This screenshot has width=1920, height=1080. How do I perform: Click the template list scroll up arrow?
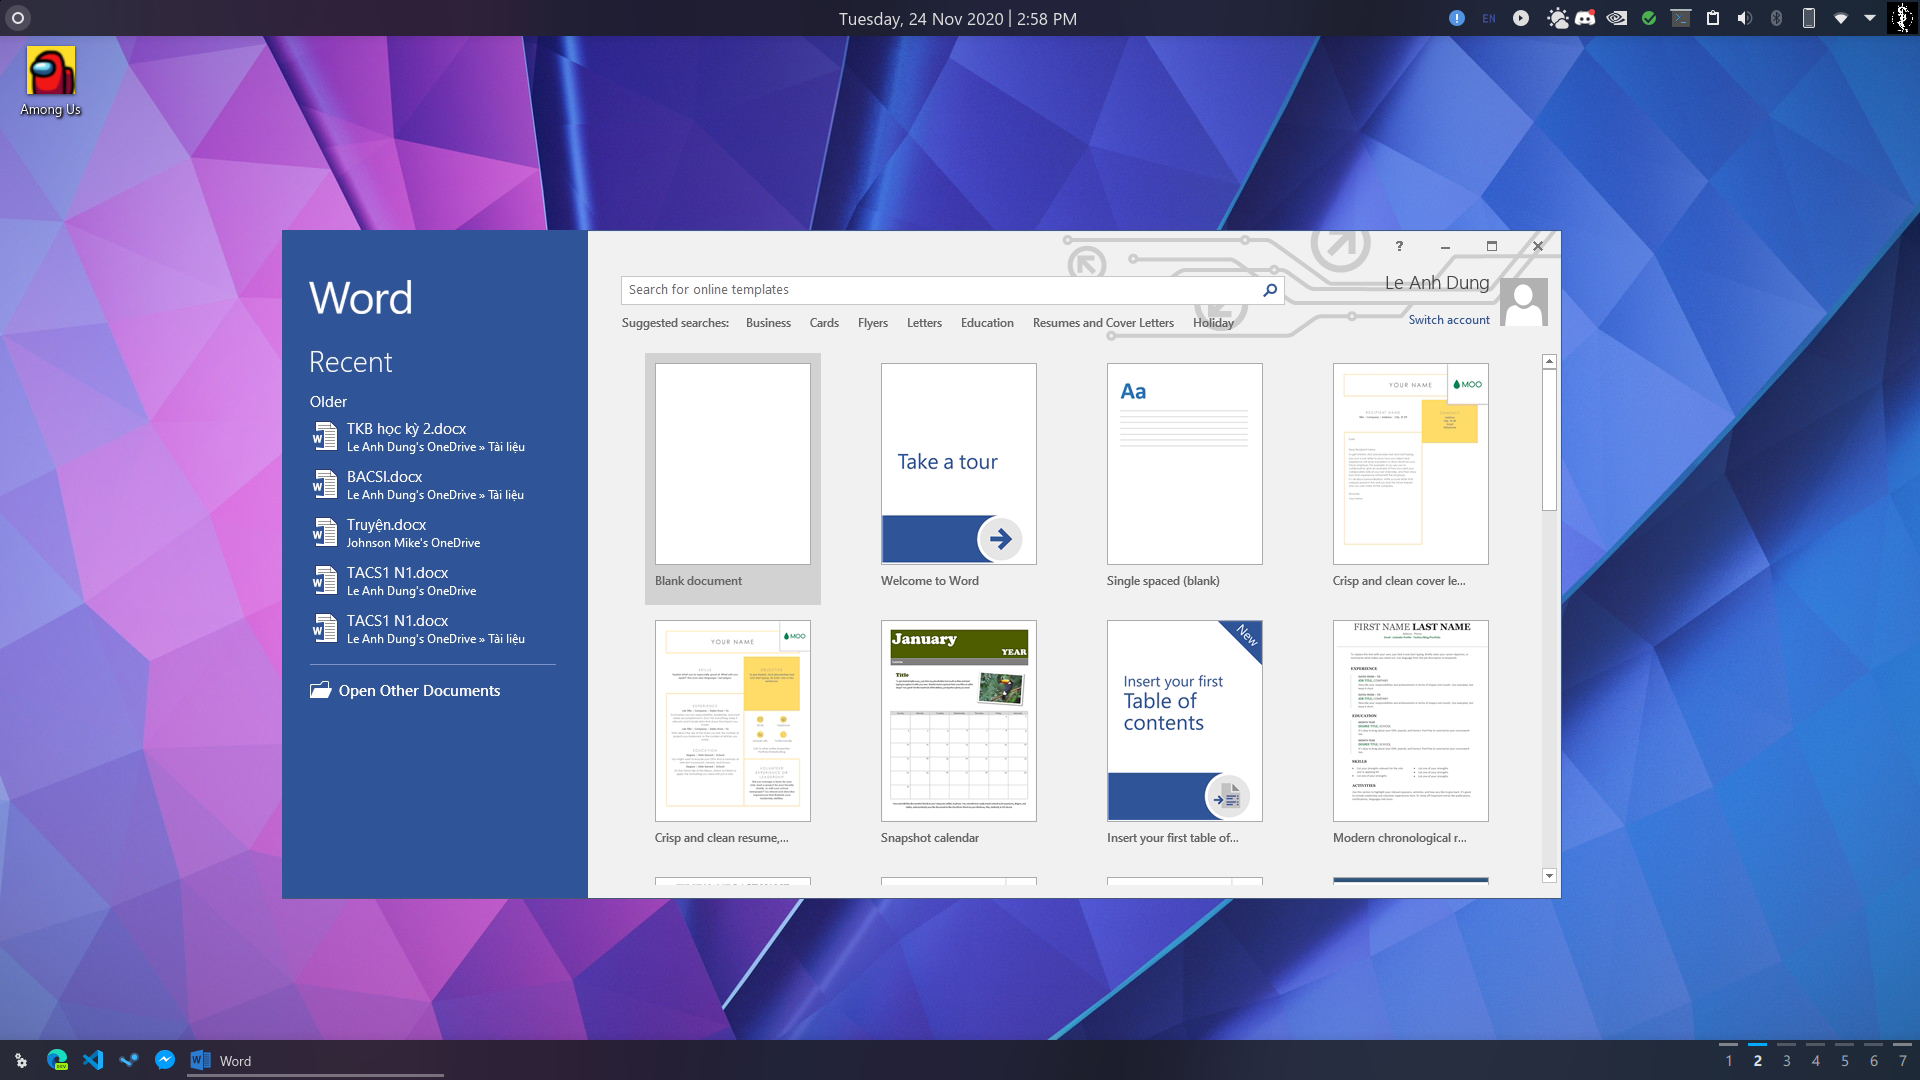(1549, 361)
